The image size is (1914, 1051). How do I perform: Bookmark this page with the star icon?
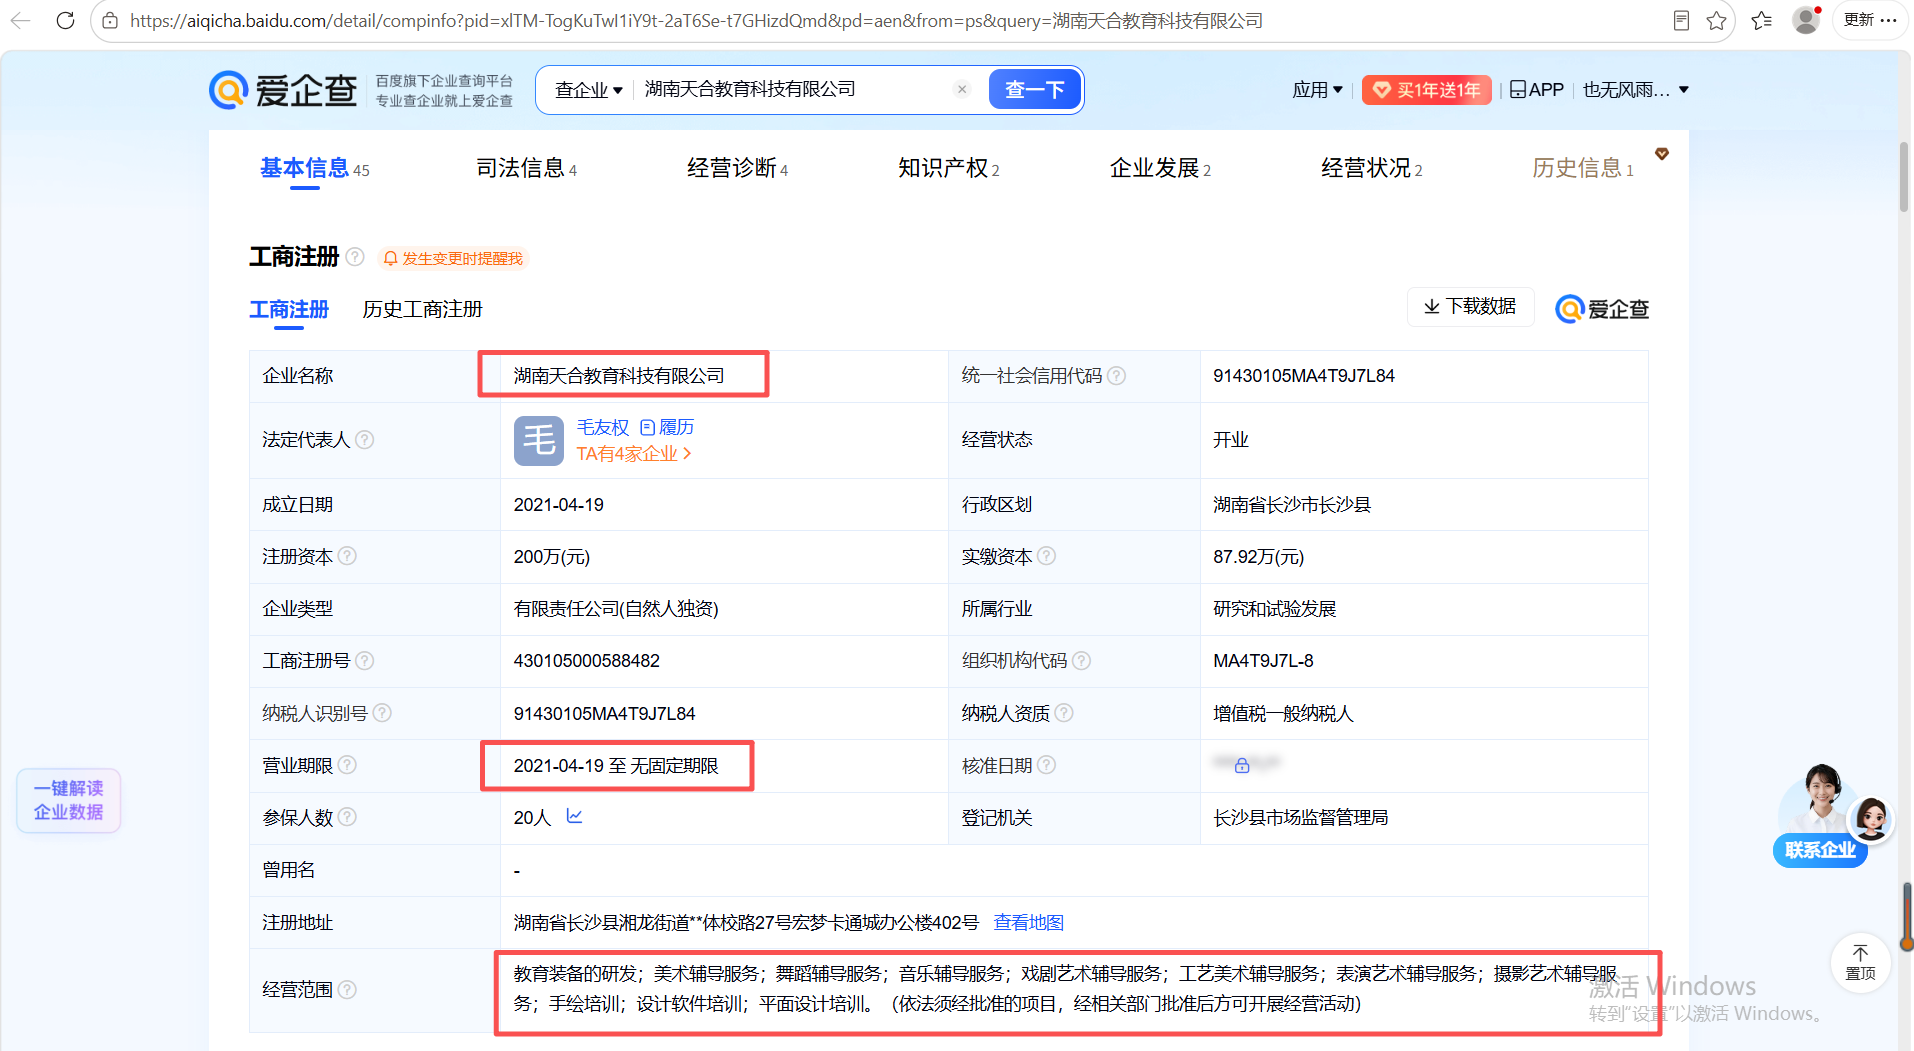[x=1717, y=20]
